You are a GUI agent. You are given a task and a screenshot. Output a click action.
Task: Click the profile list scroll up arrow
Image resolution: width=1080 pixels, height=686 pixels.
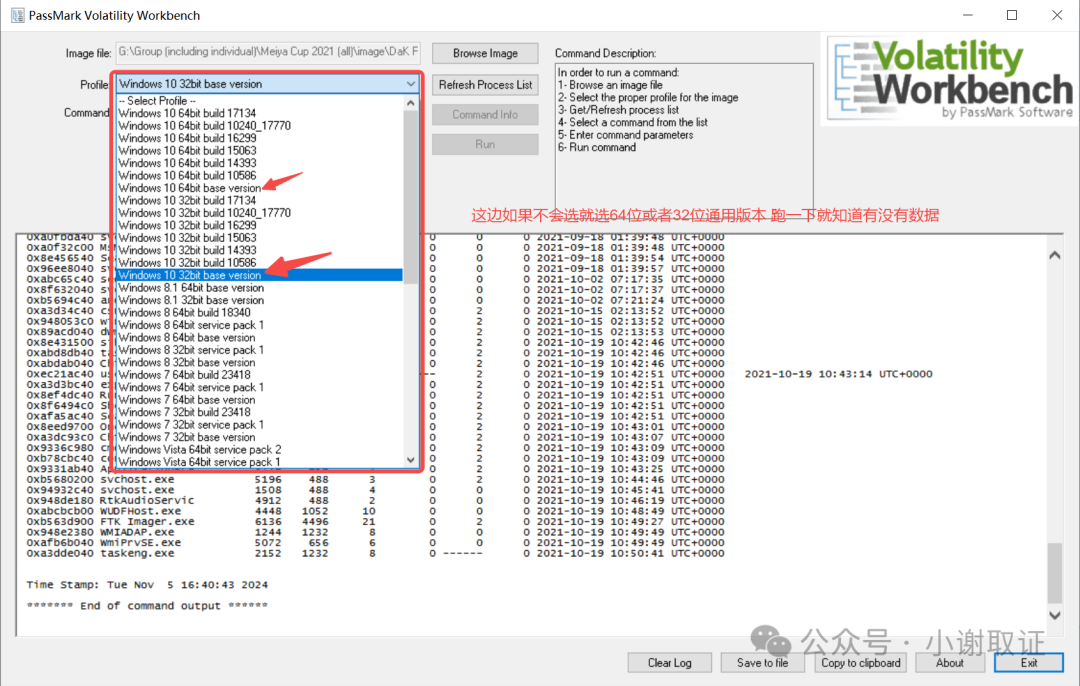411,103
